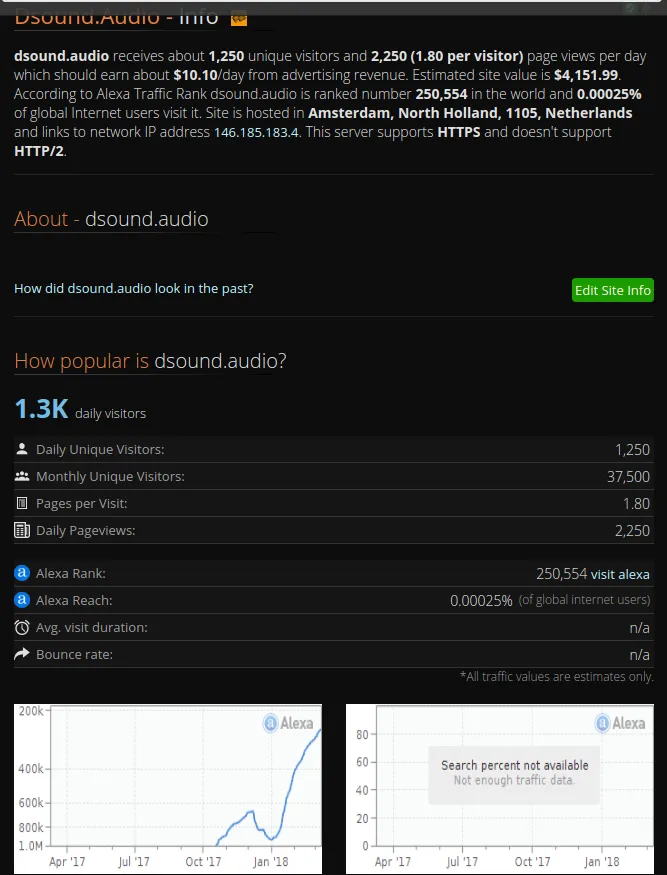Viewport: 667px width, 875px height.
Task: Click the Daily Unique Visitors value 1,250 in table
Action: click(x=632, y=450)
